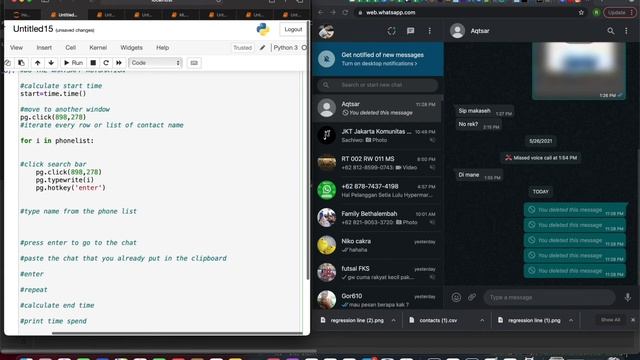This screenshot has height=360, width=640.
Task: Move cell down with the down arrow
Action: [x=51, y=63]
